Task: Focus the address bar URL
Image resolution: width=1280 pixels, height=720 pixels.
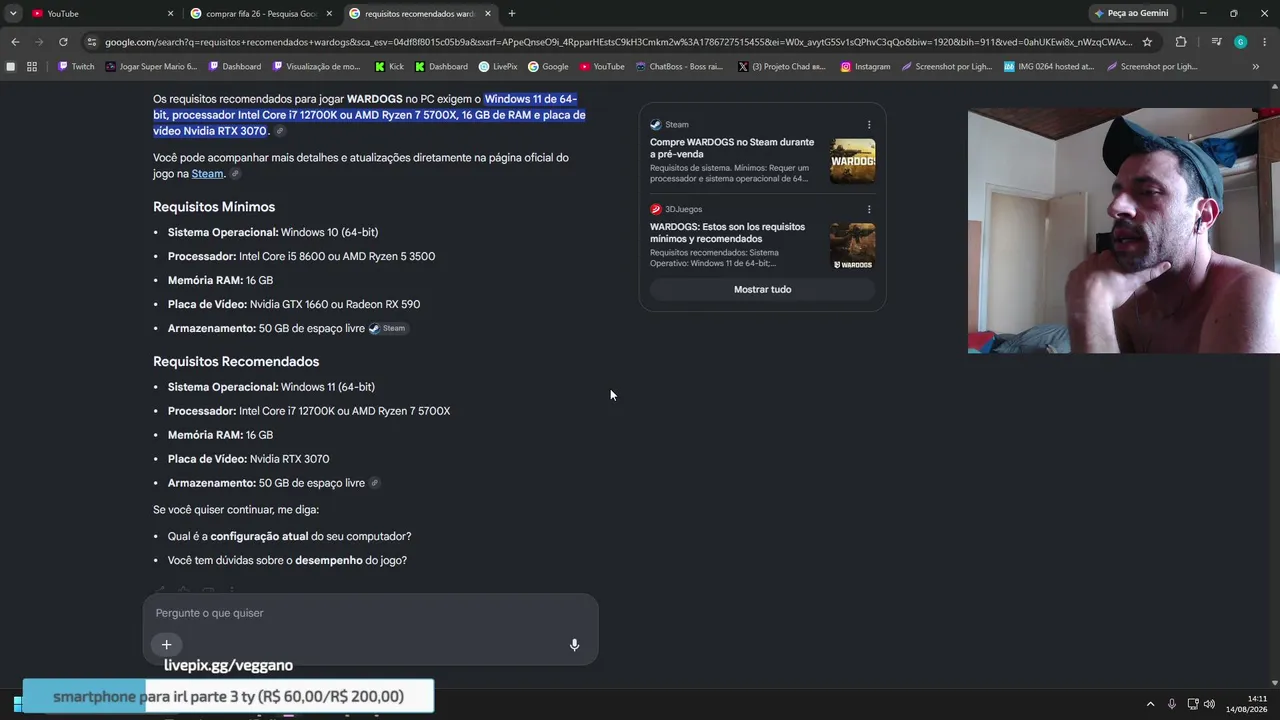Action: [618, 42]
